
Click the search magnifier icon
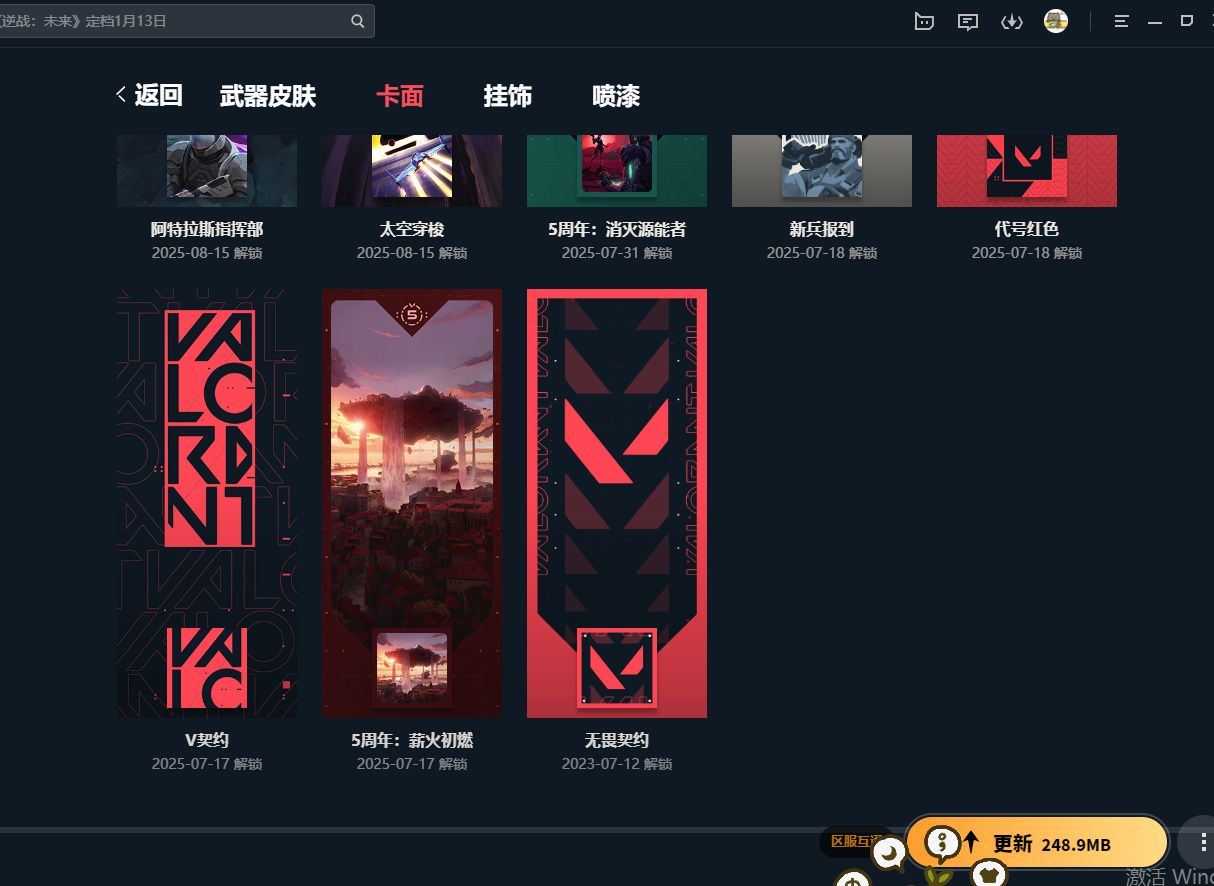tap(357, 21)
